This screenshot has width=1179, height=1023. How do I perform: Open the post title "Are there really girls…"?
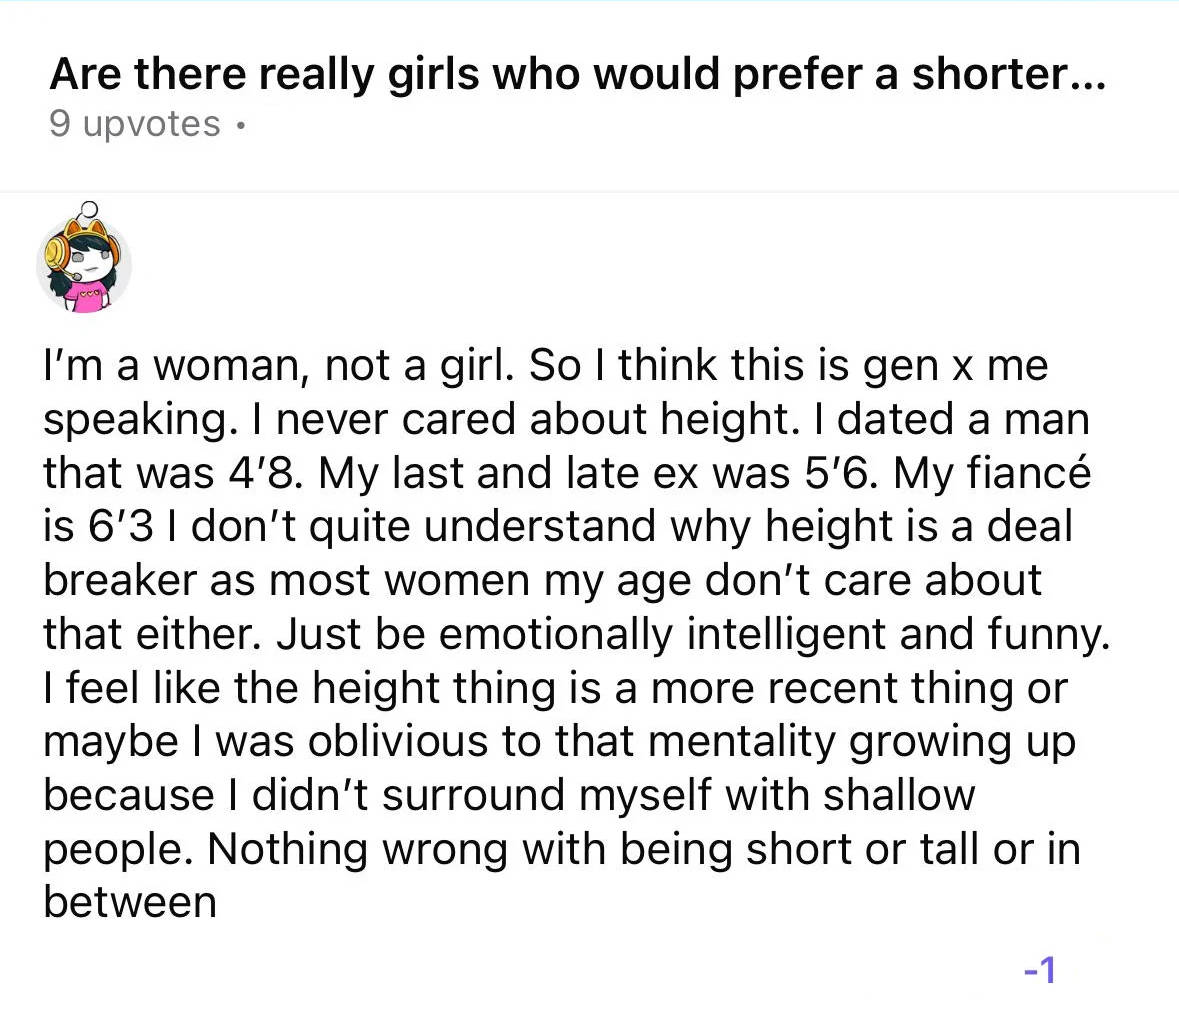pyautogui.click(x=577, y=74)
